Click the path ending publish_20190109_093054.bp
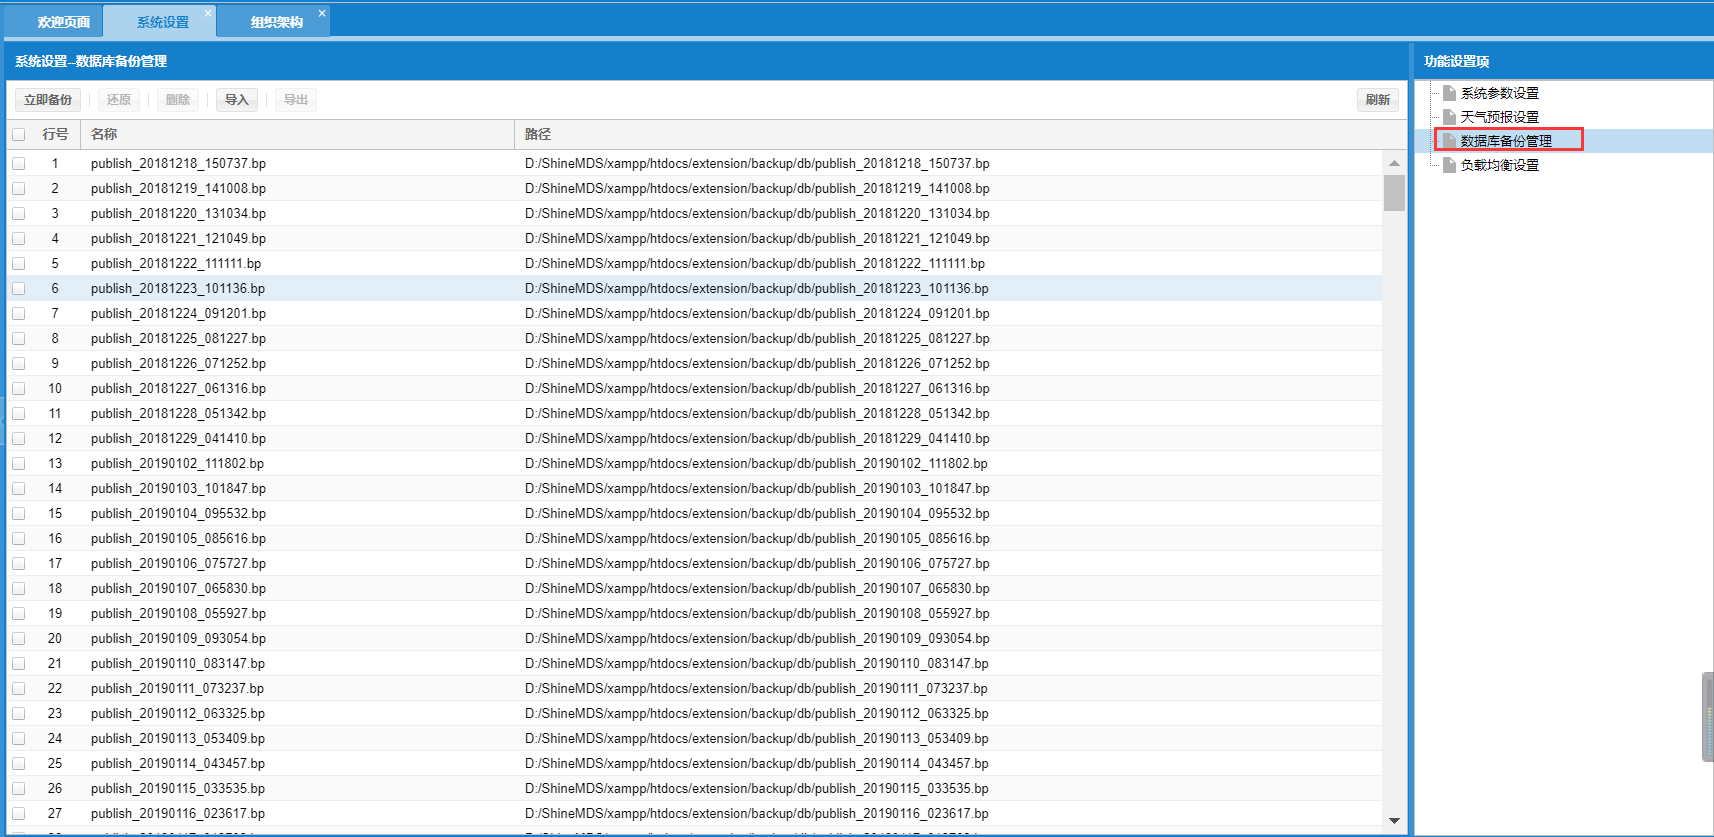The width and height of the screenshot is (1714, 837). (x=757, y=638)
